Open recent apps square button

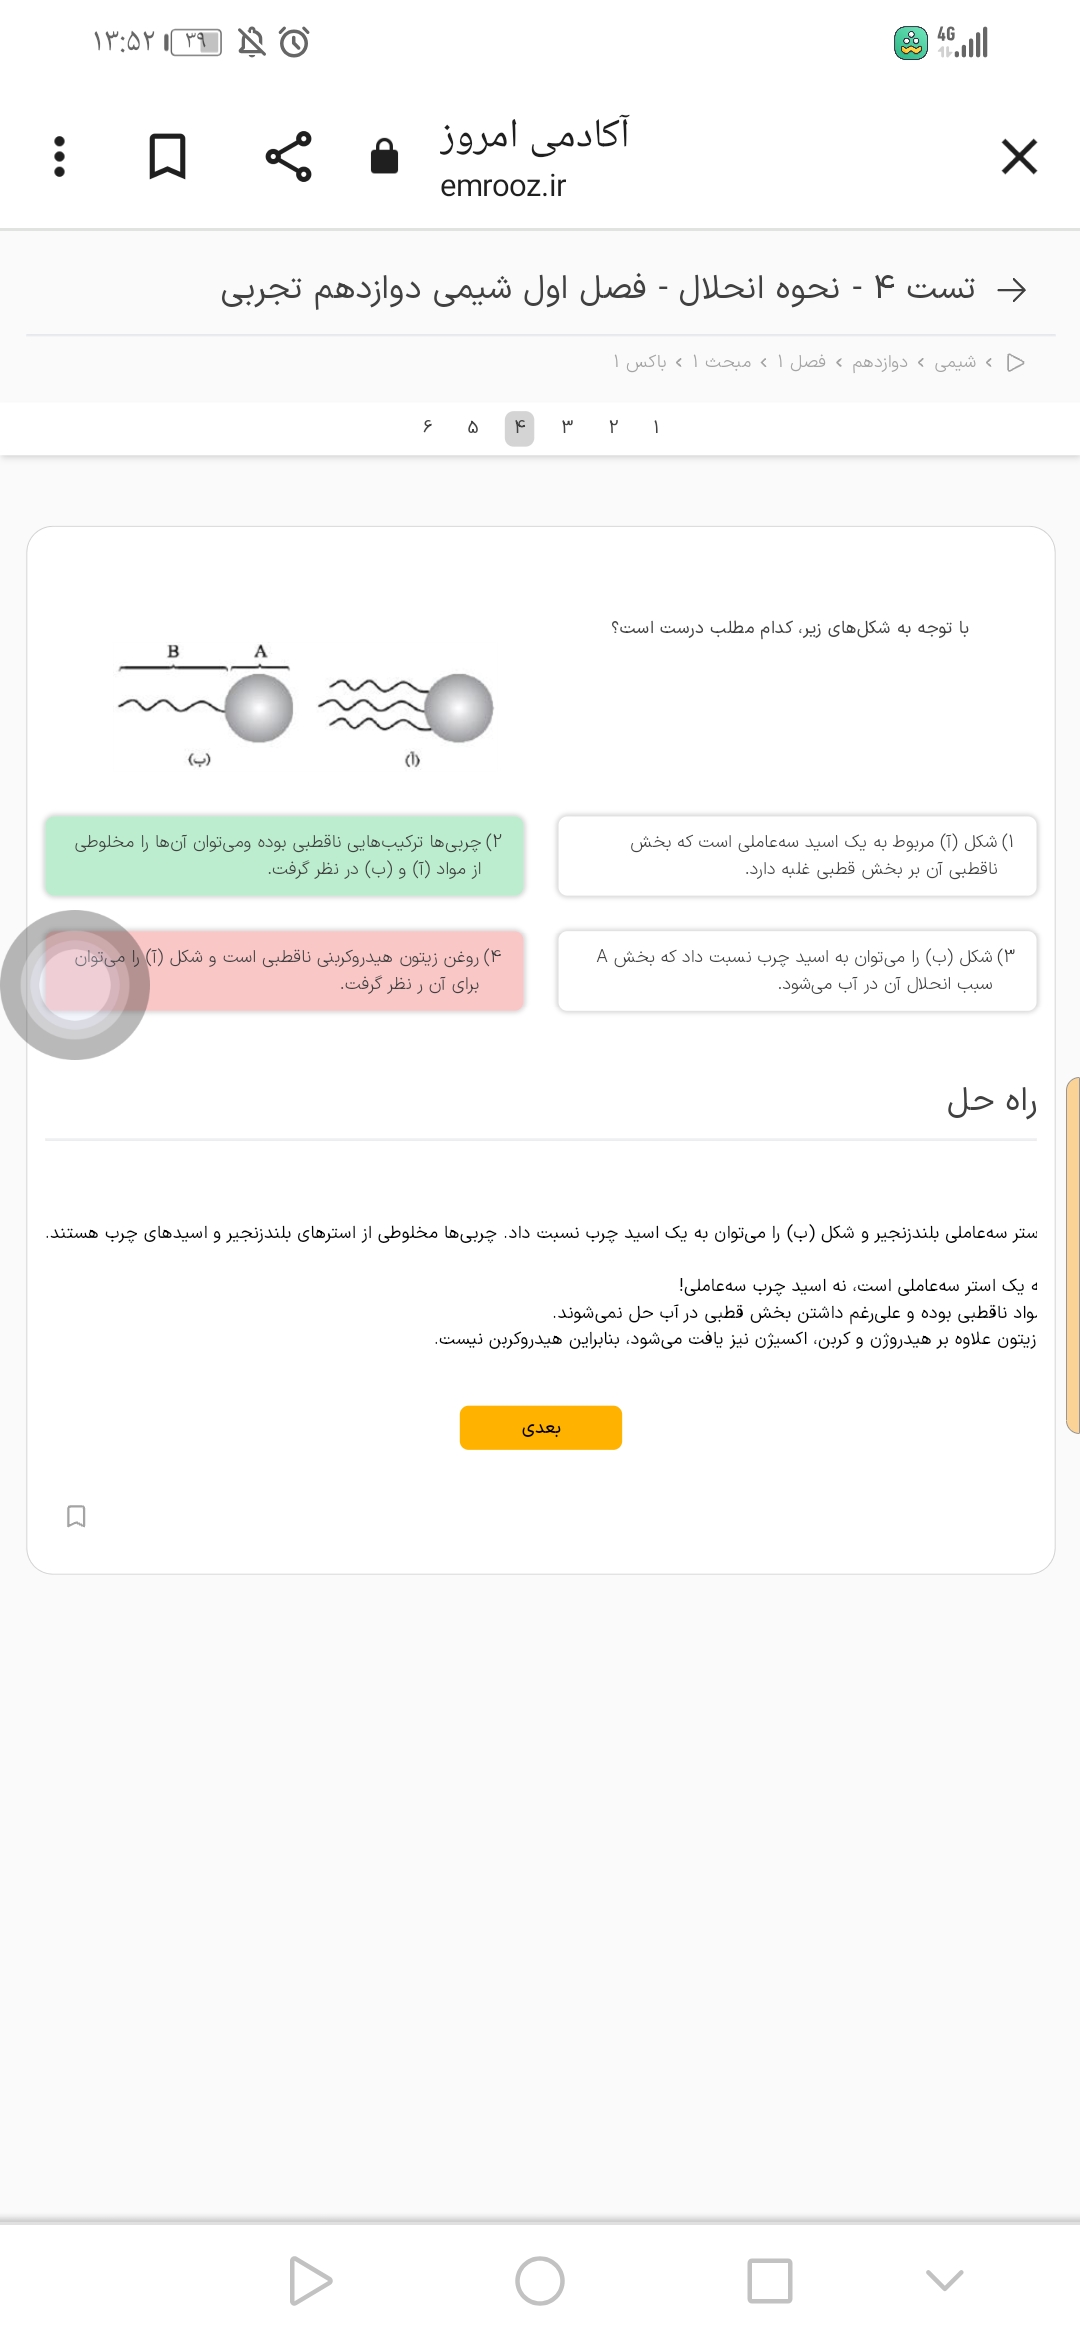(x=769, y=2280)
